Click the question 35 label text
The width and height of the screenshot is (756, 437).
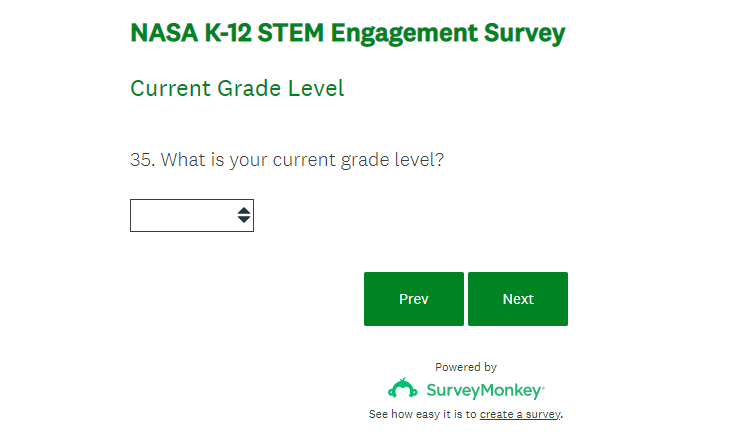tap(287, 159)
